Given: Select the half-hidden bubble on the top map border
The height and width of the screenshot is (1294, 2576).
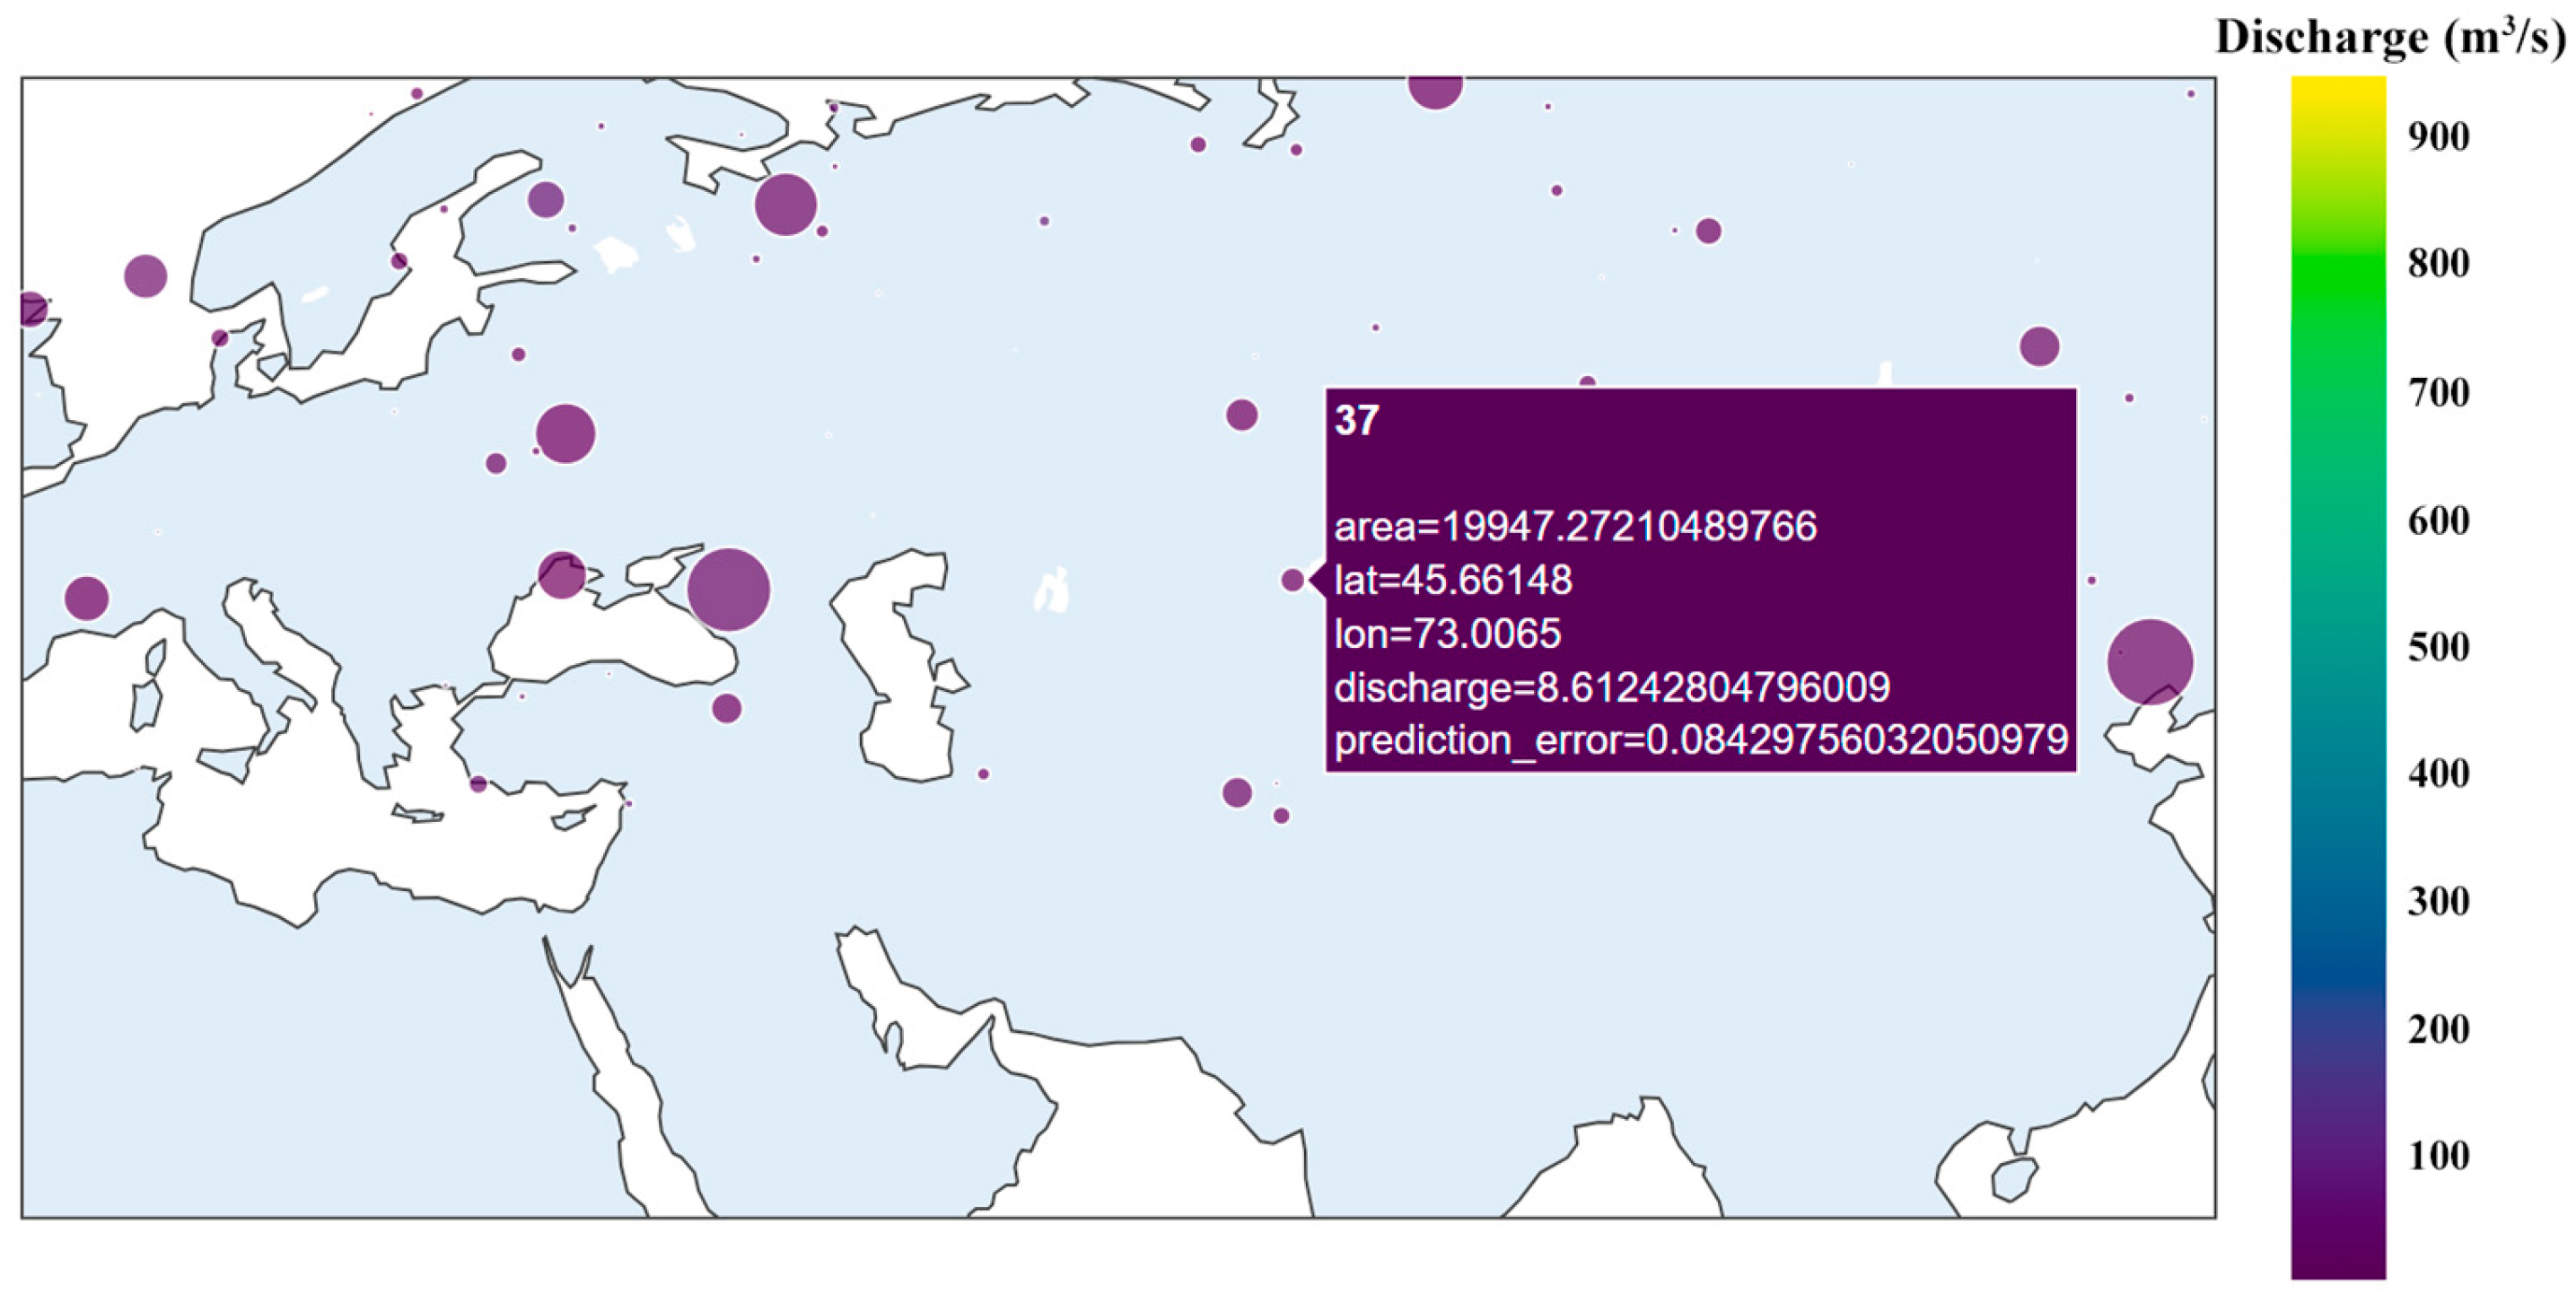Looking at the screenshot, I should [x=1435, y=88].
